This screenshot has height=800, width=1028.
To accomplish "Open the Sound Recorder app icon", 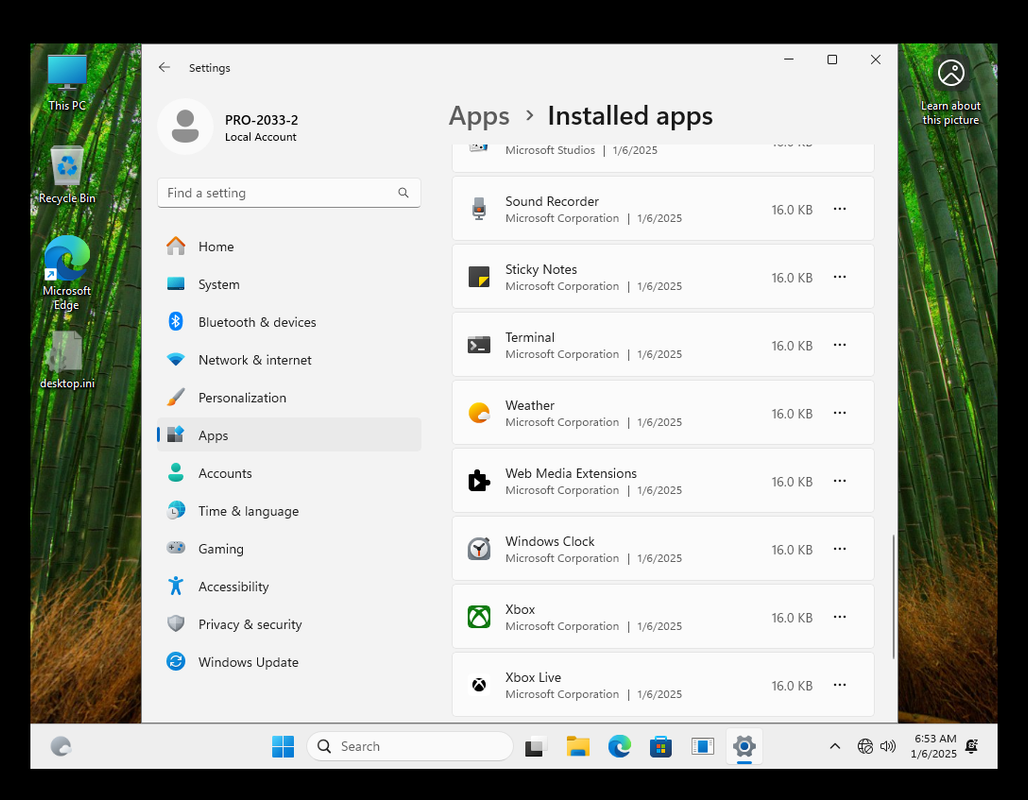I will [479, 209].
